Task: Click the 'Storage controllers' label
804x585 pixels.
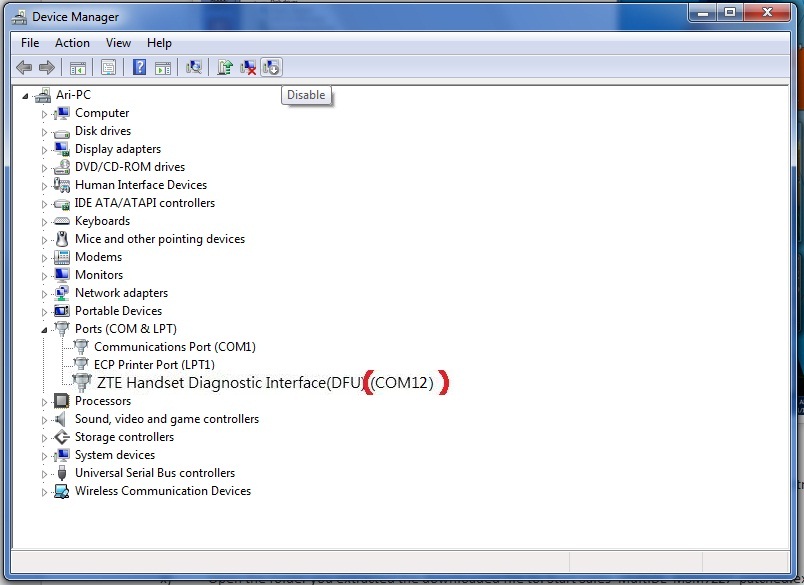Action: click(125, 437)
